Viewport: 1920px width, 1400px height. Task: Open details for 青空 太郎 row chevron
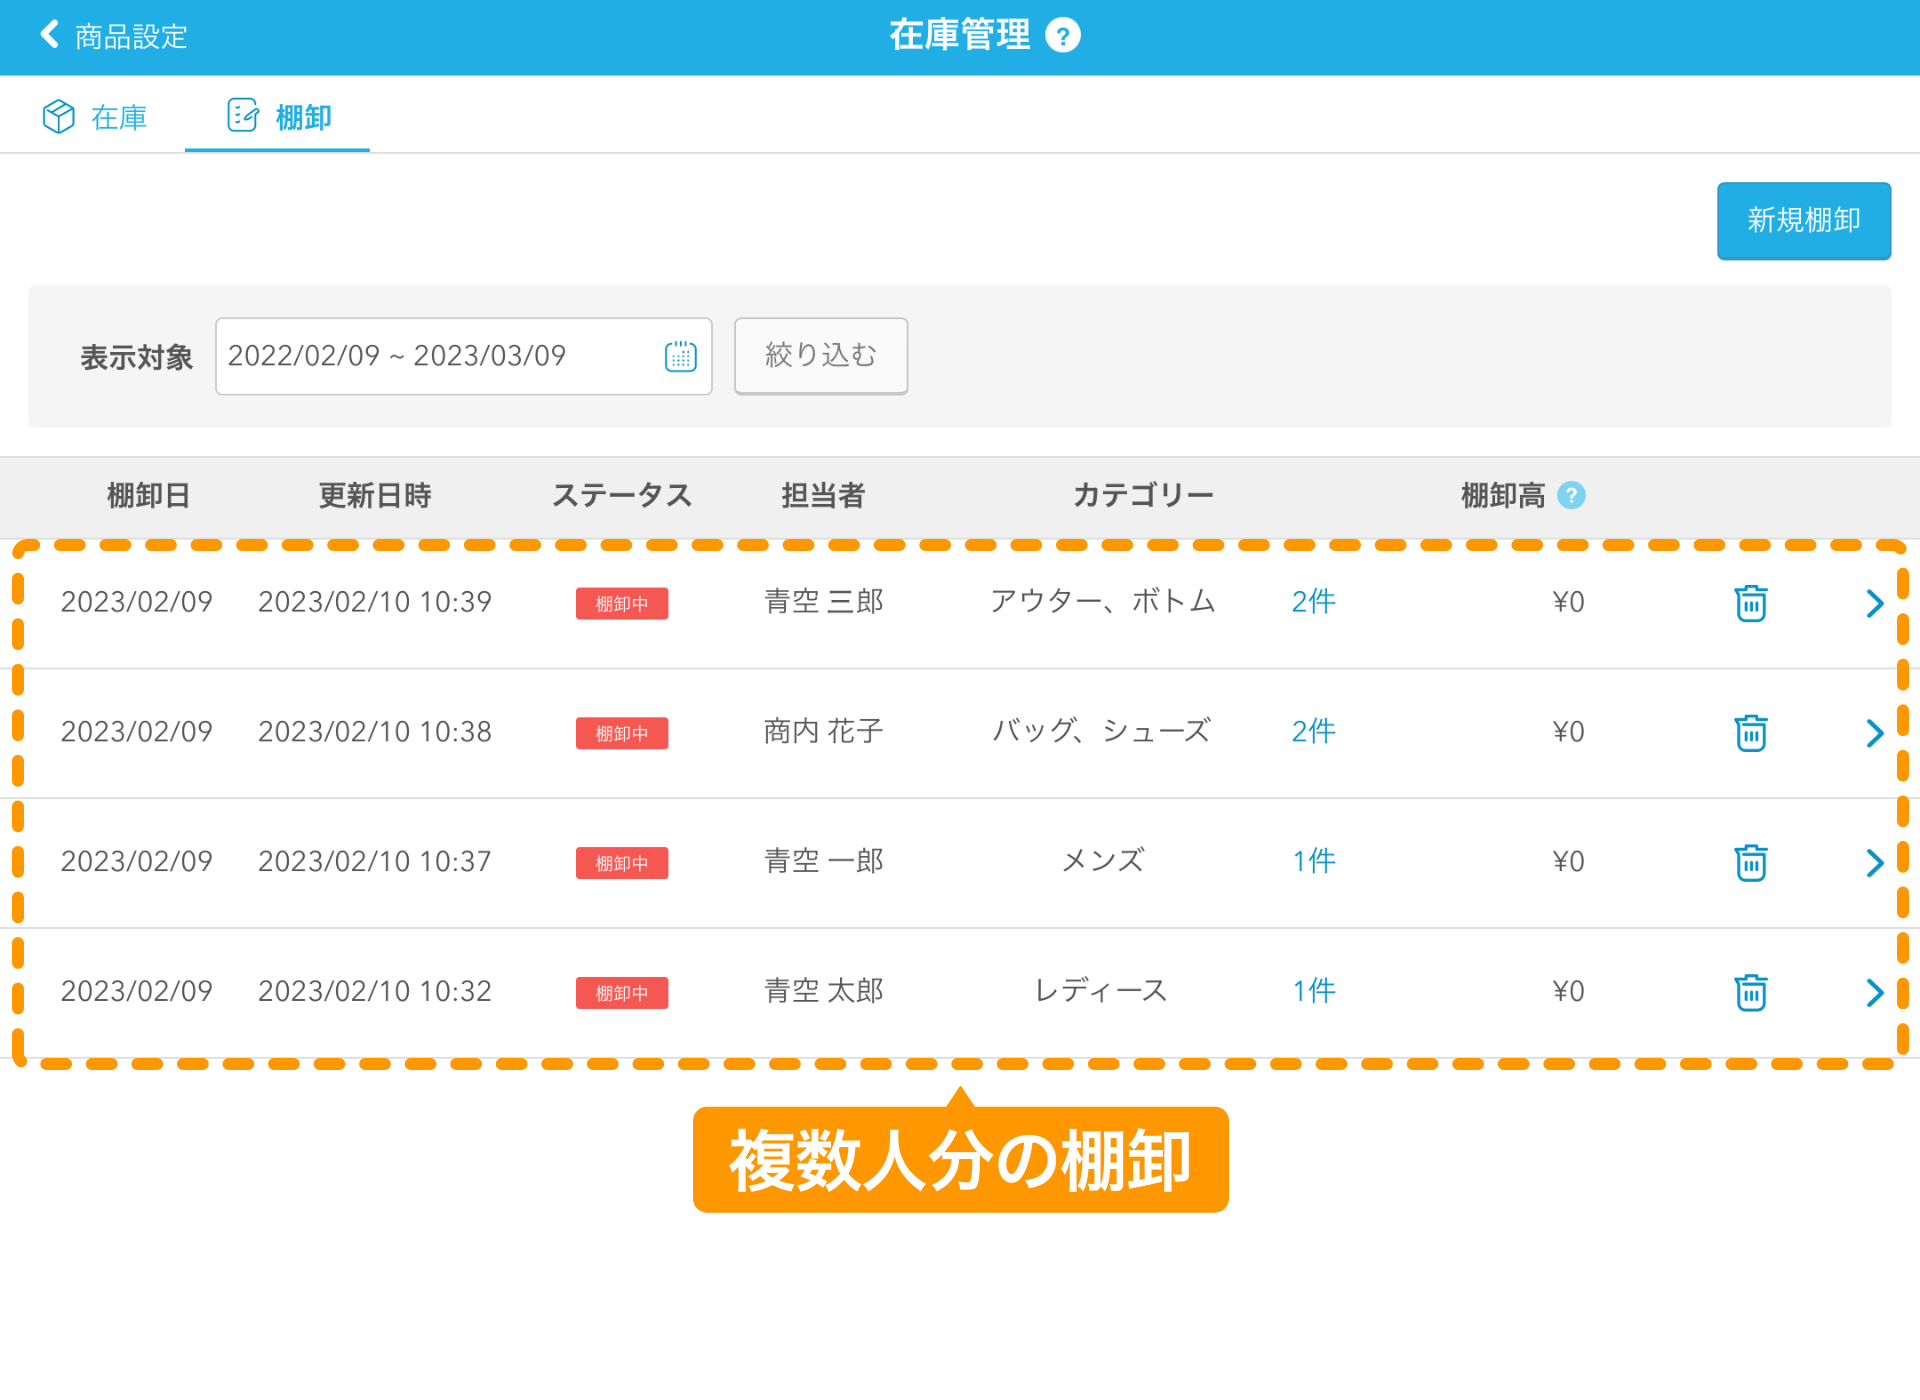point(1875,992)
